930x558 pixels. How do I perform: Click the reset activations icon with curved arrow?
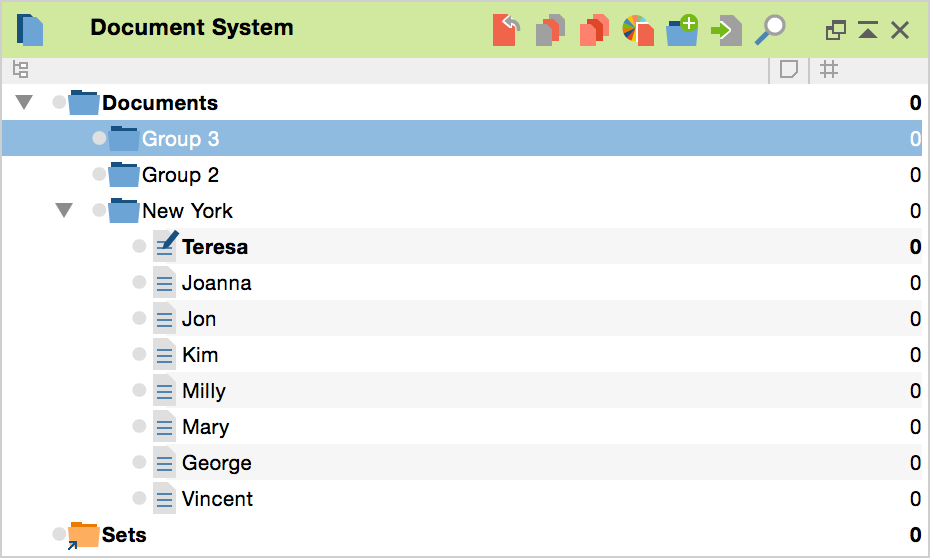click(x=506, y=30)
